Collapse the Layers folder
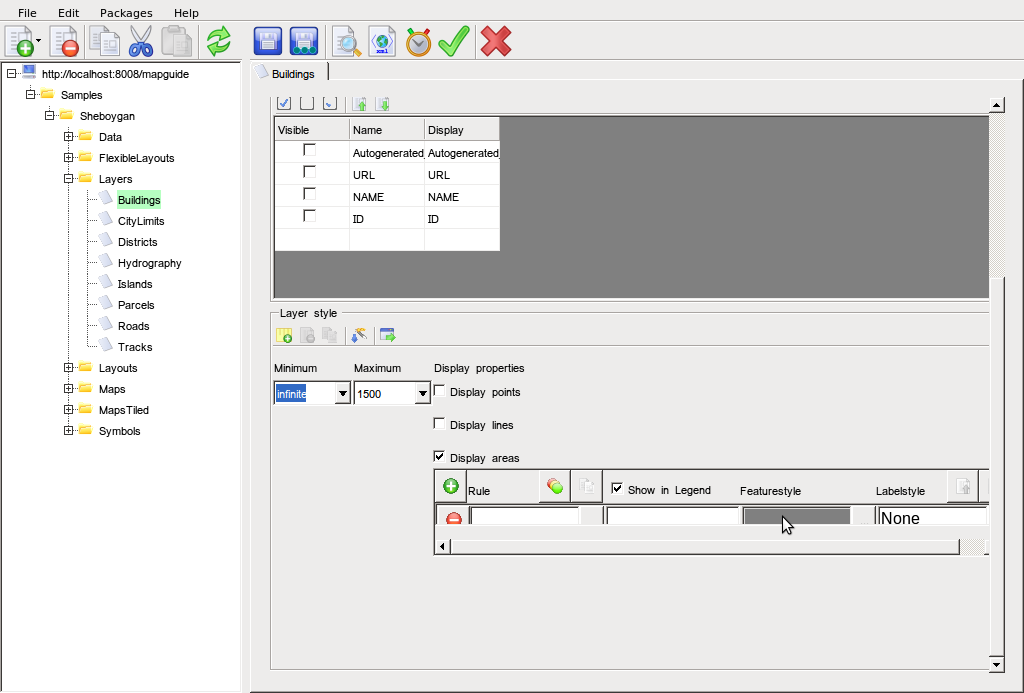Screen dimensions: 1024x693 click(69, 179)
